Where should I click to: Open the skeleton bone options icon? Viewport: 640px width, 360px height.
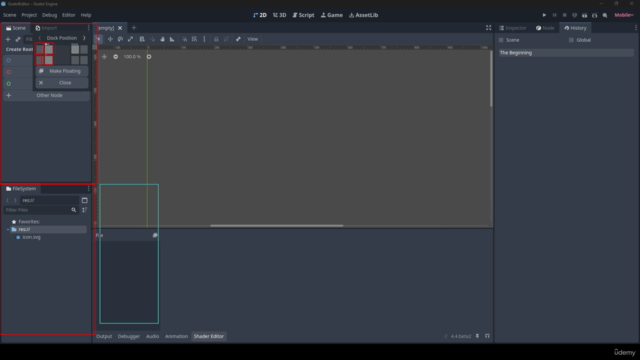tap(238, 39)
